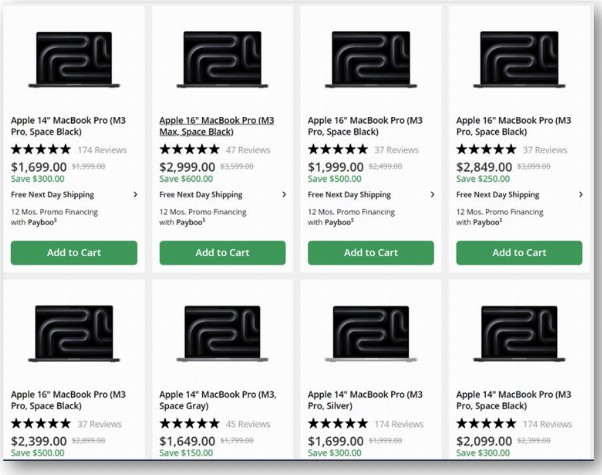The image size is (602, 475).
Task: View product image of $2,399.00 16" MacBook
Action: (74, 334)
